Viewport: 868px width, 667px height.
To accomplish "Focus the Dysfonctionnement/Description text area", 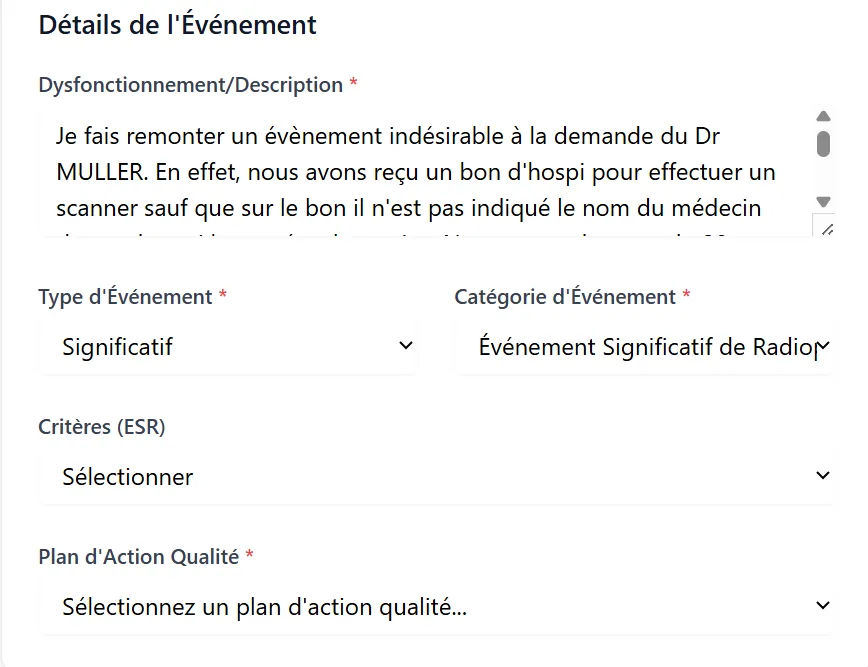I will tap(426, 173).
